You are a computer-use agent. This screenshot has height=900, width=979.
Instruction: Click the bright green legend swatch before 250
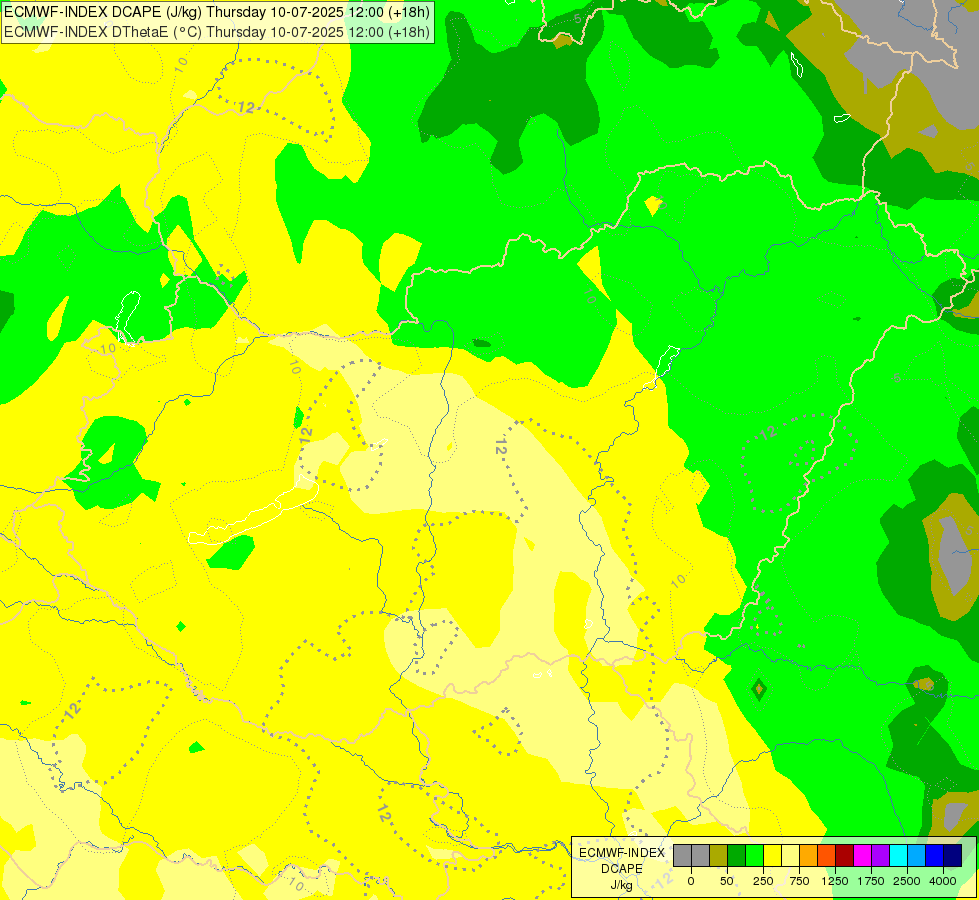click(x=754, y=856)
